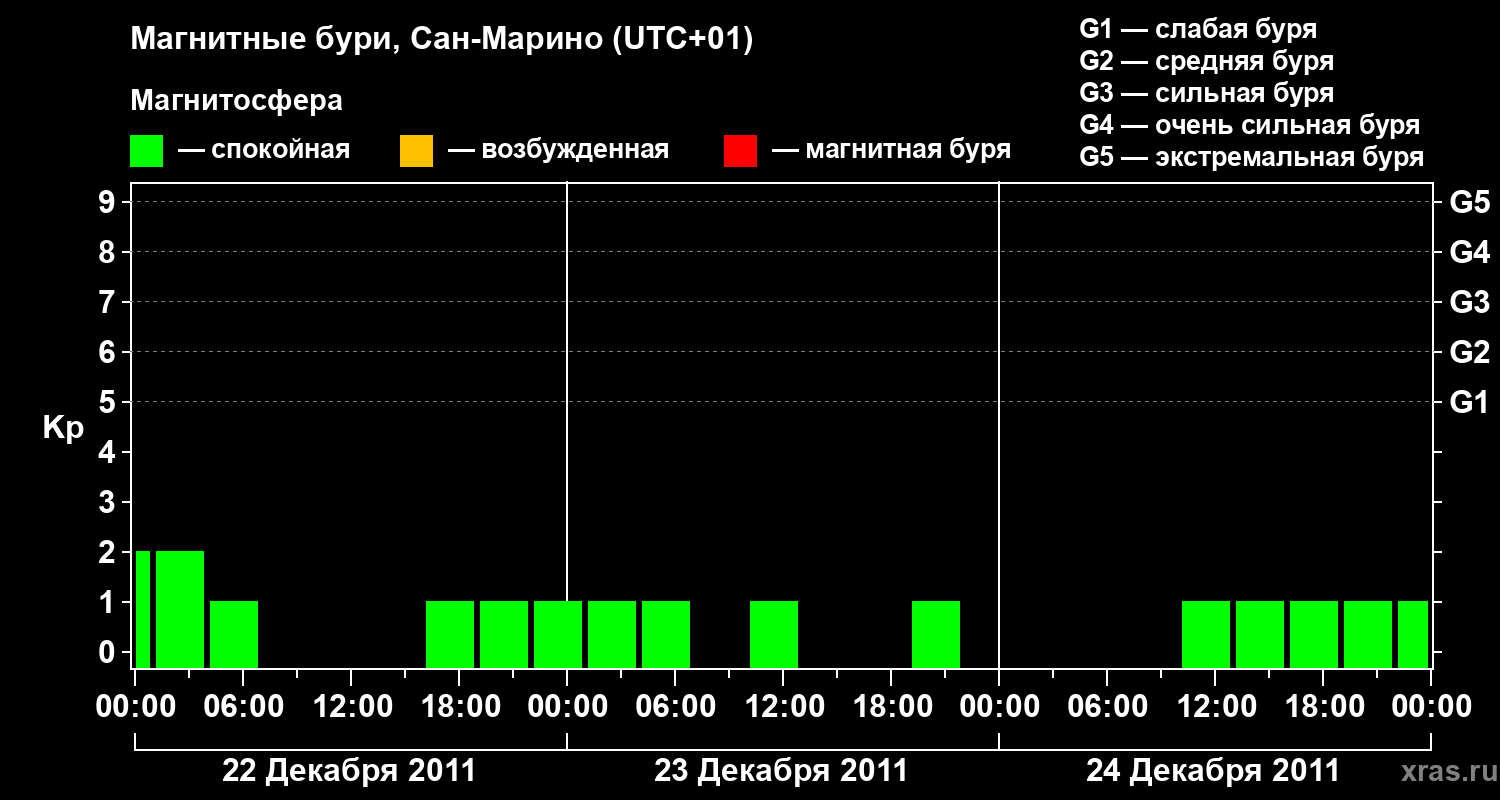Click the Kp 1 bar after 18:00 on 23 December

coord(936,634)
